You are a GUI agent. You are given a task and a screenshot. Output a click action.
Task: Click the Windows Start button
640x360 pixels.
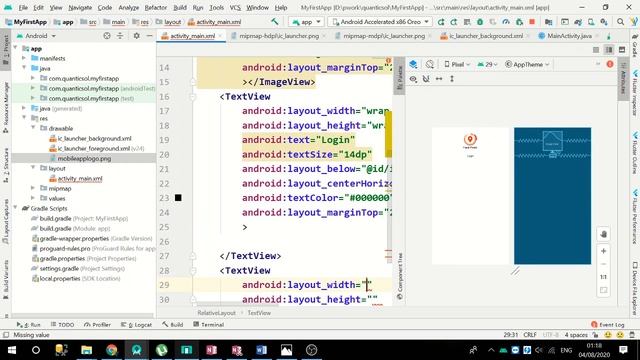click(x=11, y=350)
